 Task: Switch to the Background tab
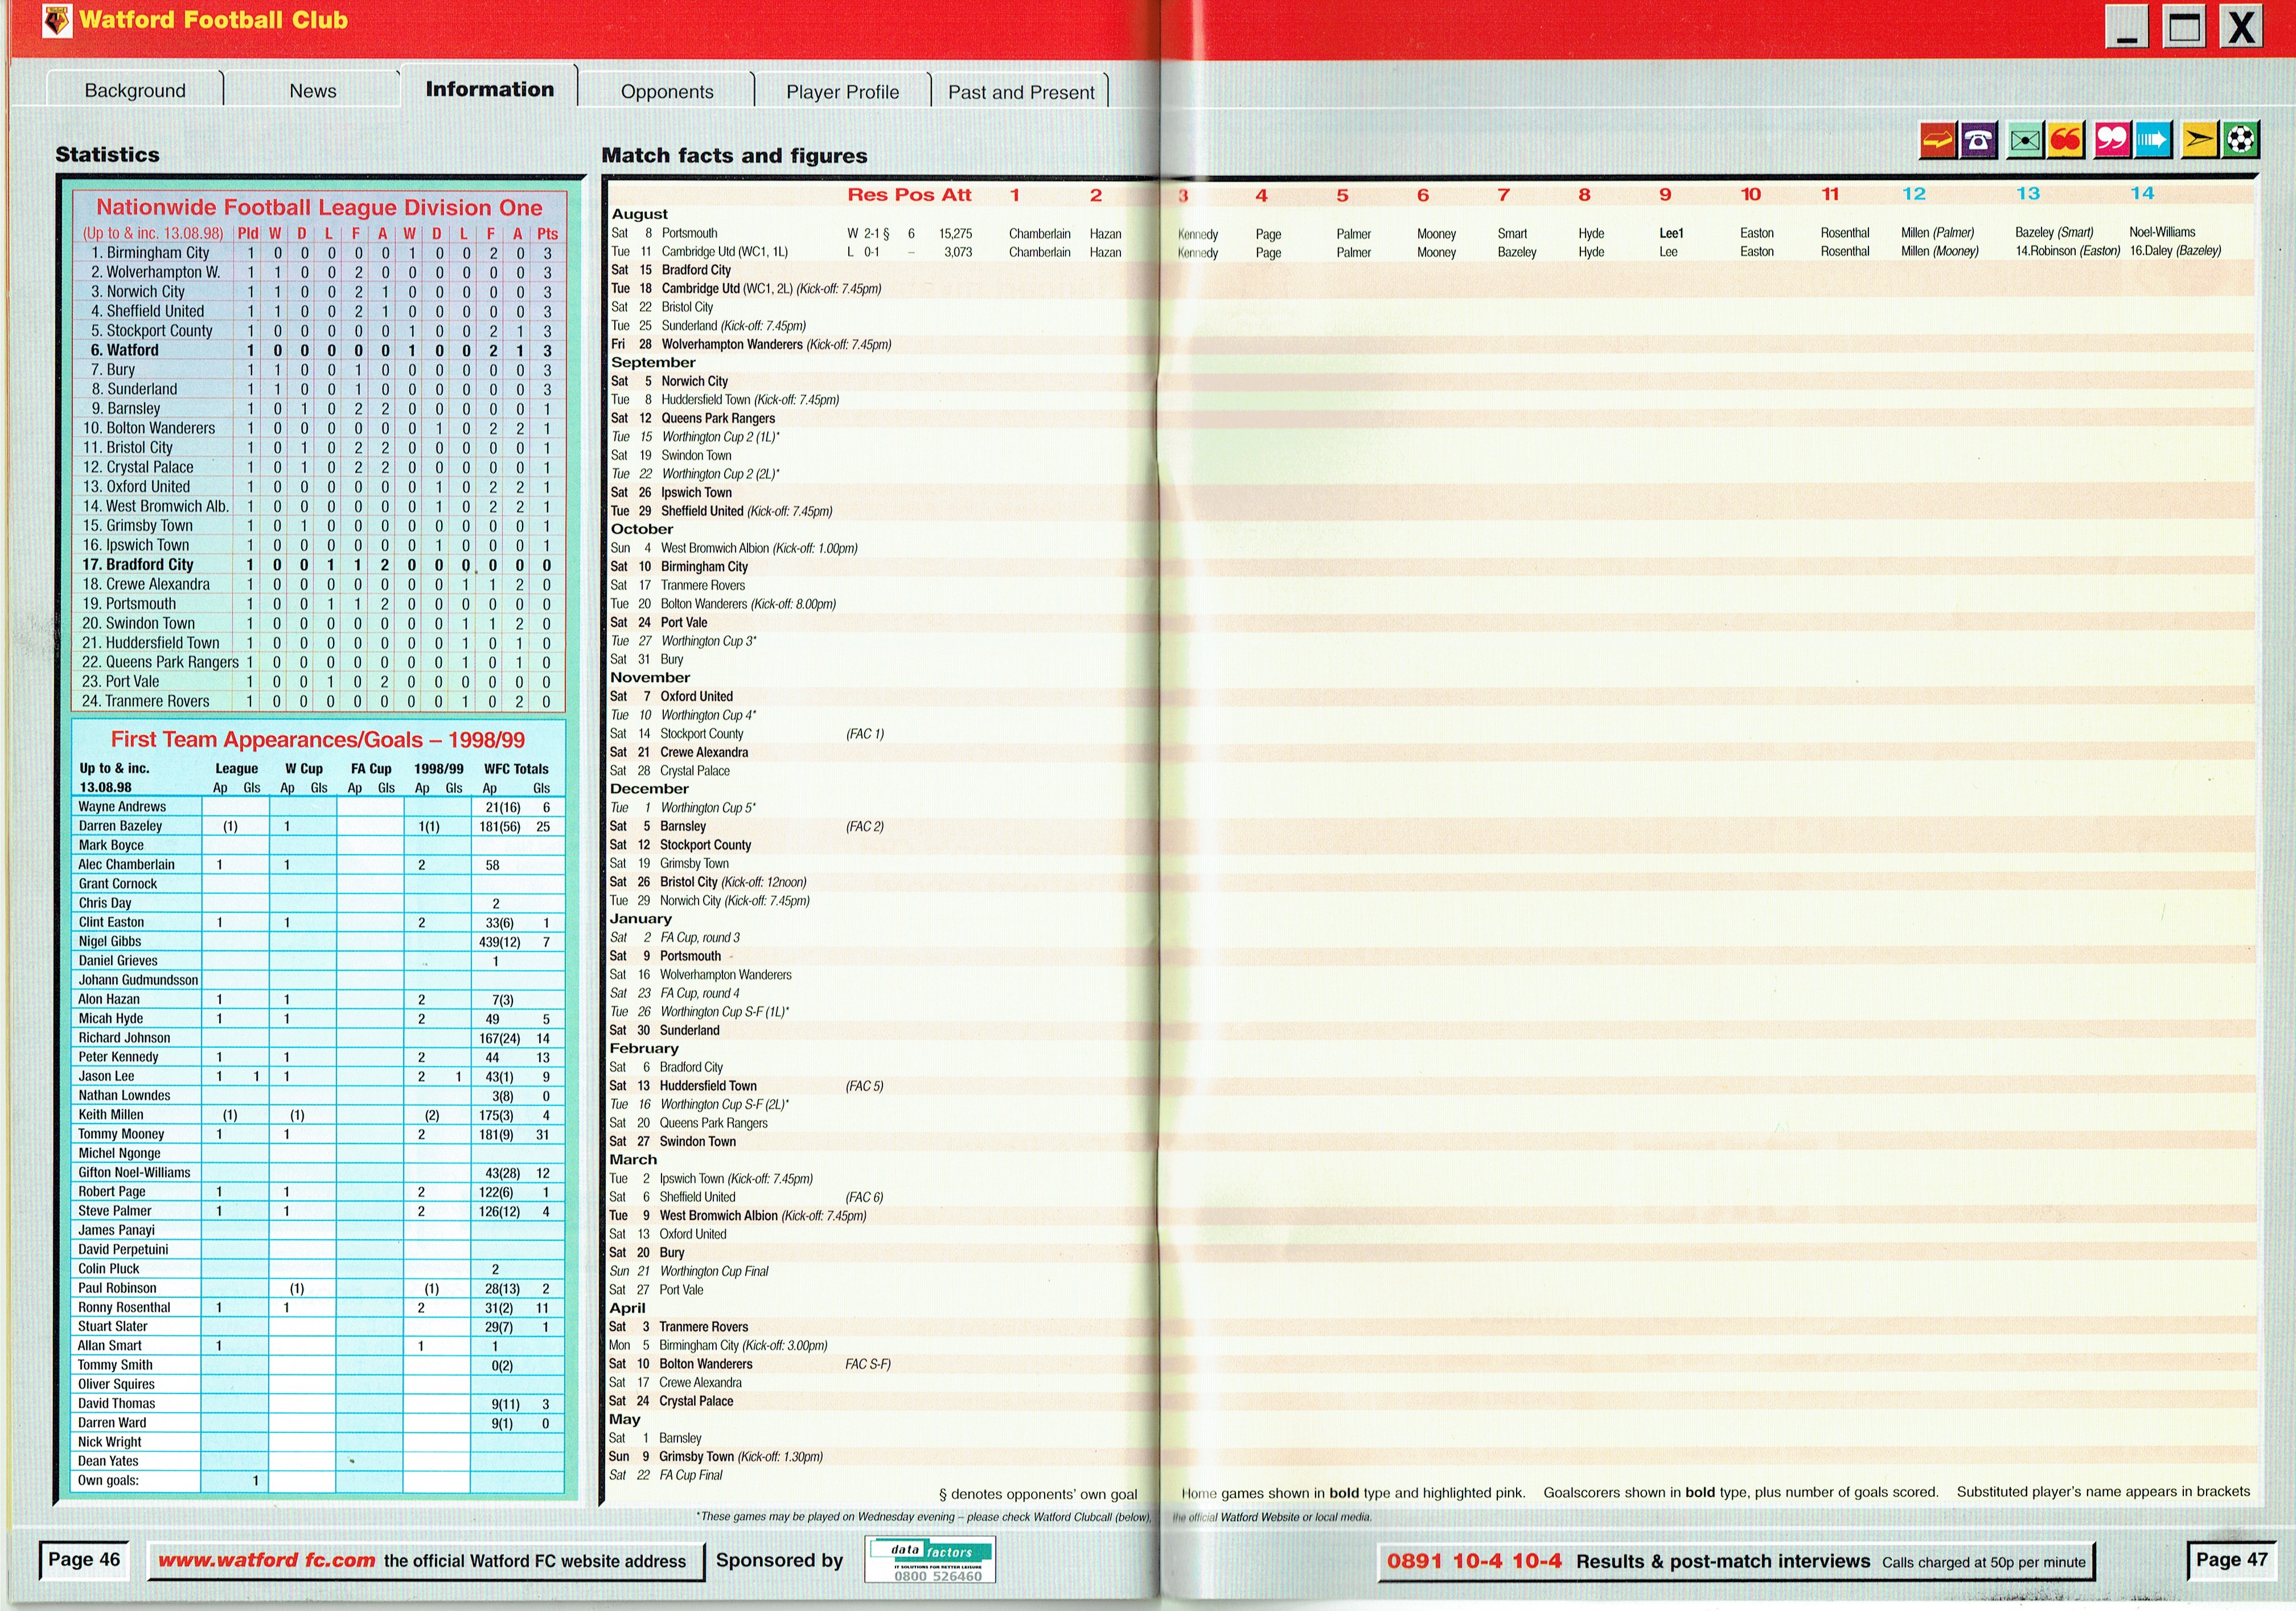(x=135, y=90)
